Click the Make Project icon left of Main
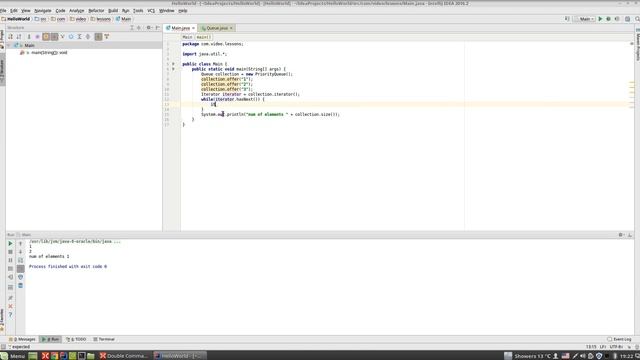This screenshot has width=640, height=360. (567, 19)
